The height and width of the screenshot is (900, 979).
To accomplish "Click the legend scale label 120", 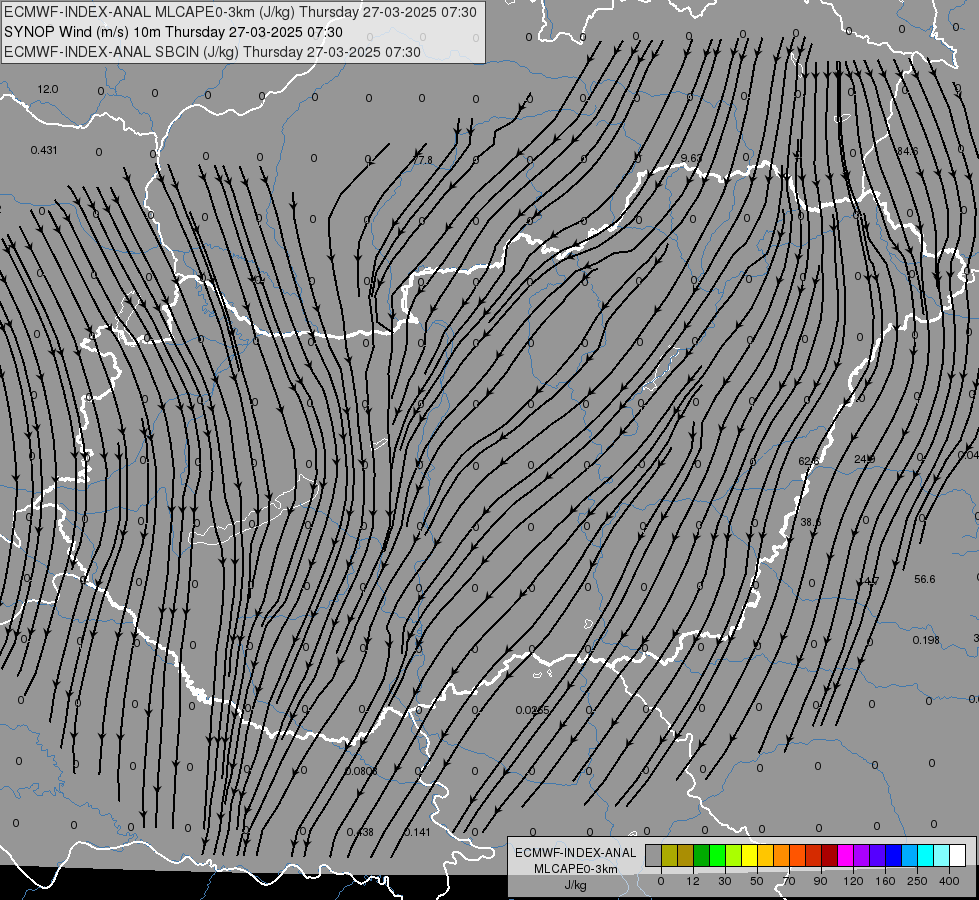I will tap(854, 881).
